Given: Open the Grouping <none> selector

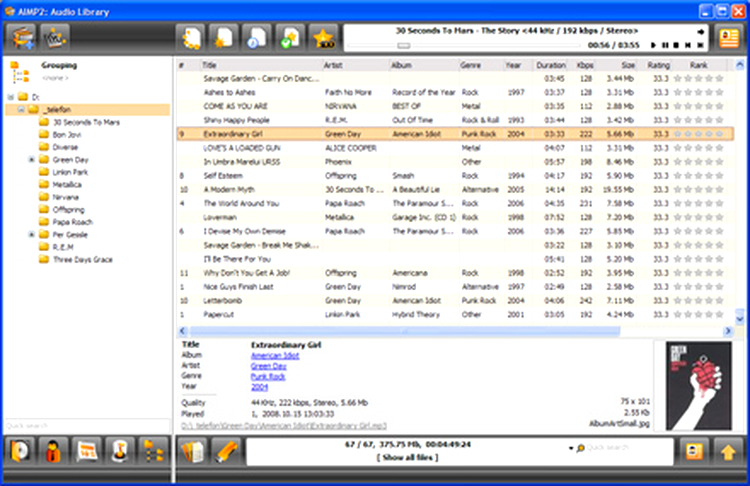Looking at the screenshot, I should 55,77.
